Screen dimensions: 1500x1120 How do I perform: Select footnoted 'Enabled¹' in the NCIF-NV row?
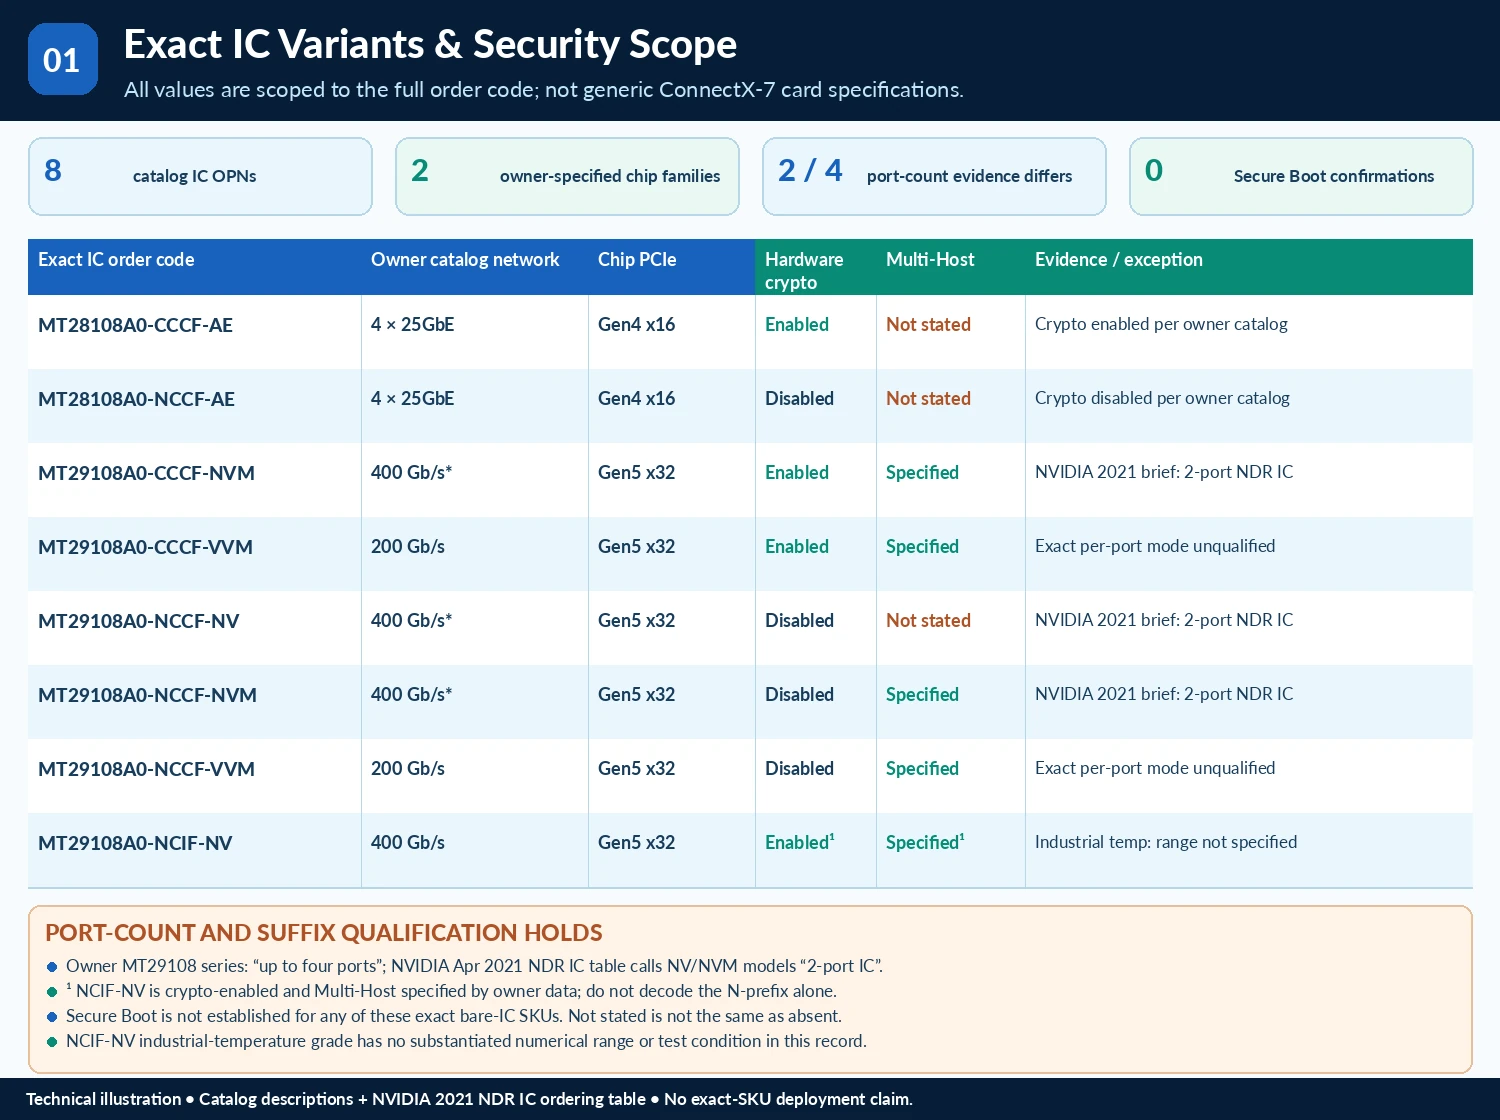click(x=800, y=843)
